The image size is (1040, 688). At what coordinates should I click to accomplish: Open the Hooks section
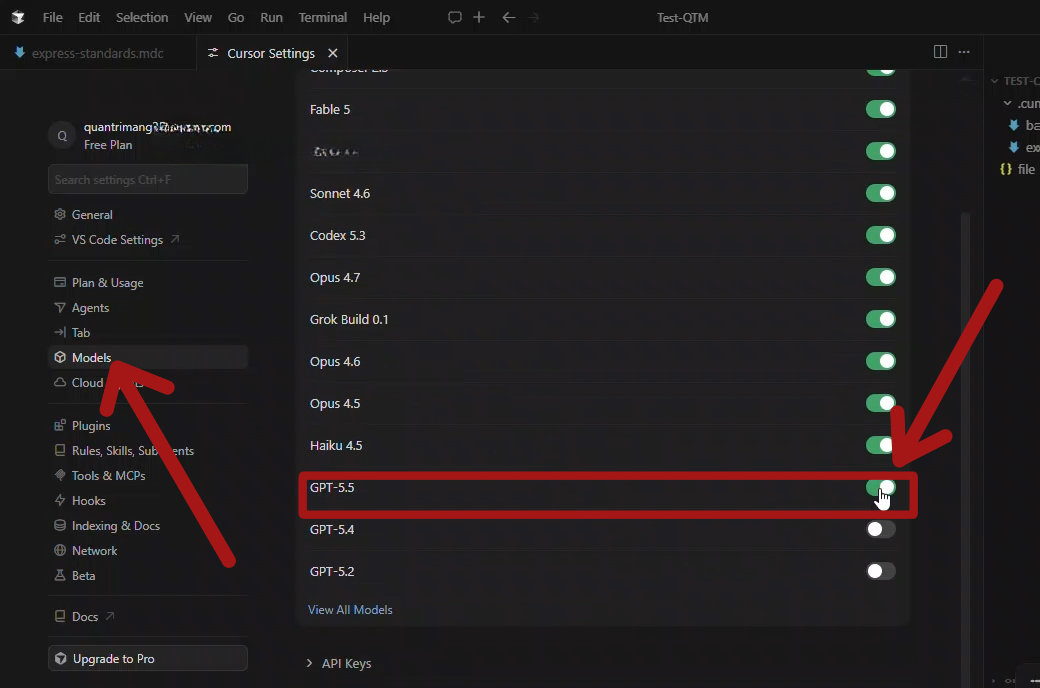click(x=88, y=501)
